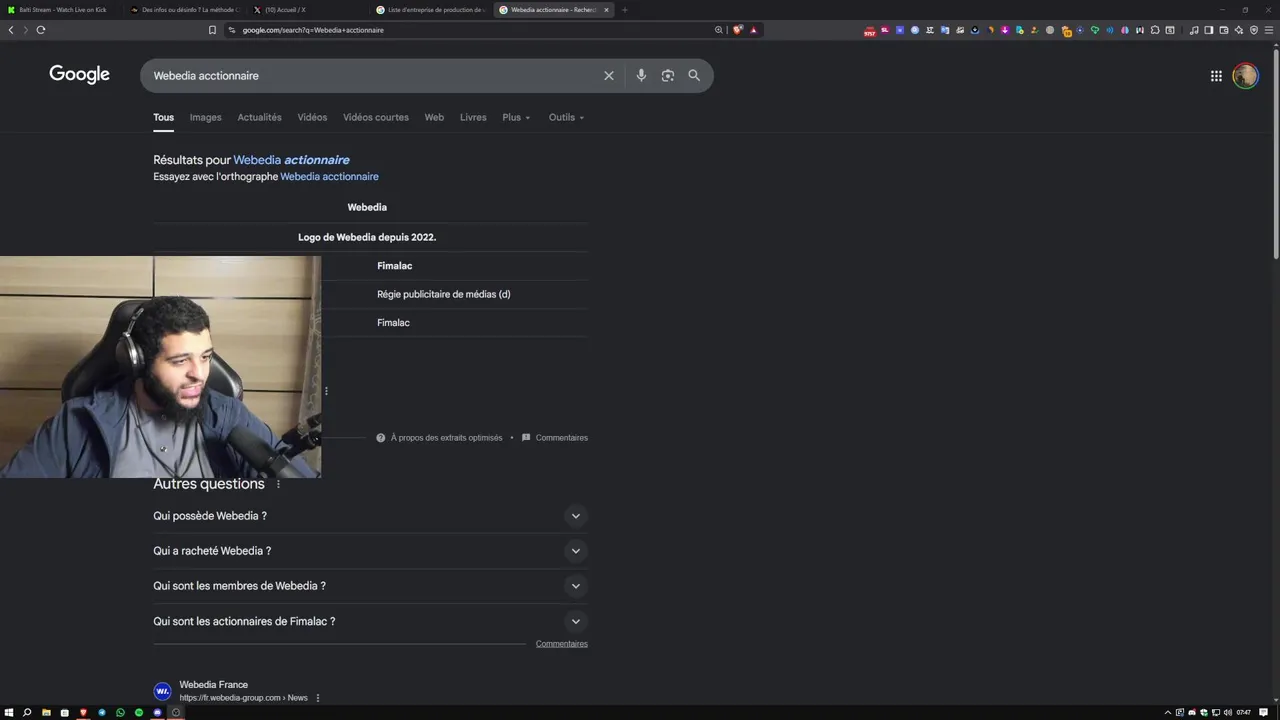Screen dimensions: 1280x720
Task: Click the address bar URL
Action: click(313, 30)
